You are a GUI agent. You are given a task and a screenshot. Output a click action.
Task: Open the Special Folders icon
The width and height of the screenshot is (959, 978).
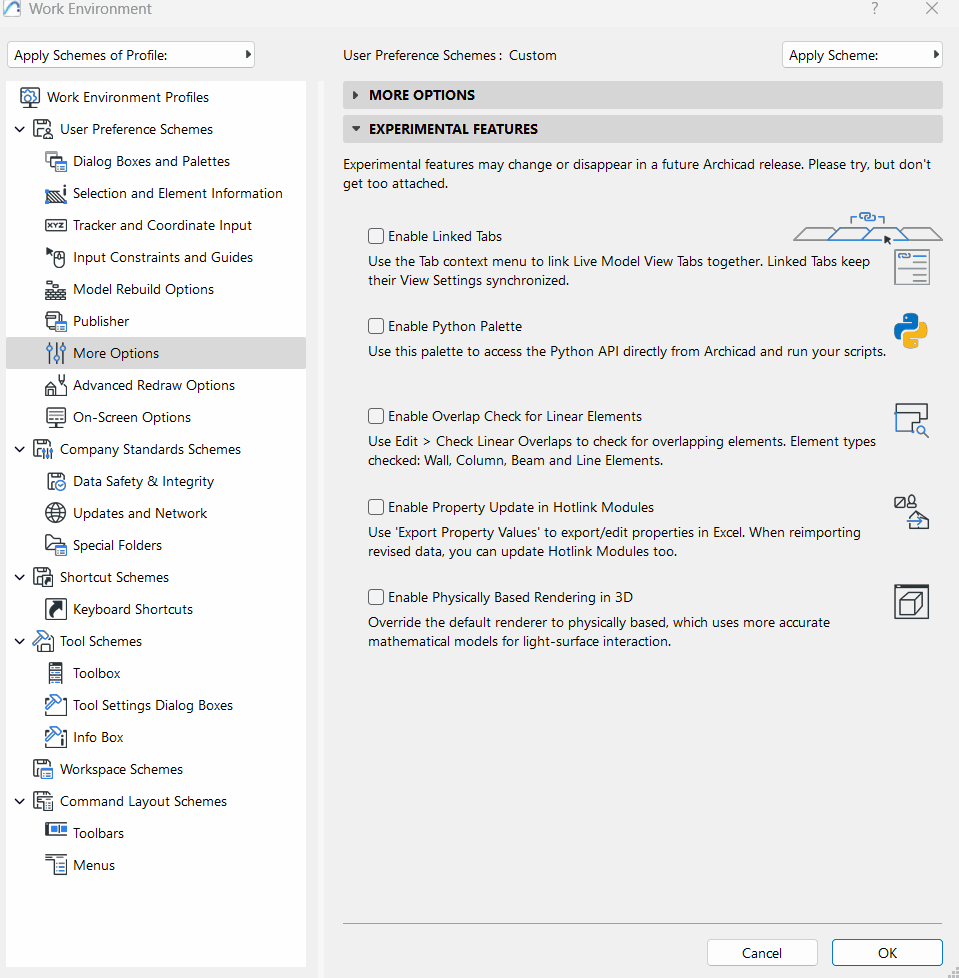[x=55, y=545]
